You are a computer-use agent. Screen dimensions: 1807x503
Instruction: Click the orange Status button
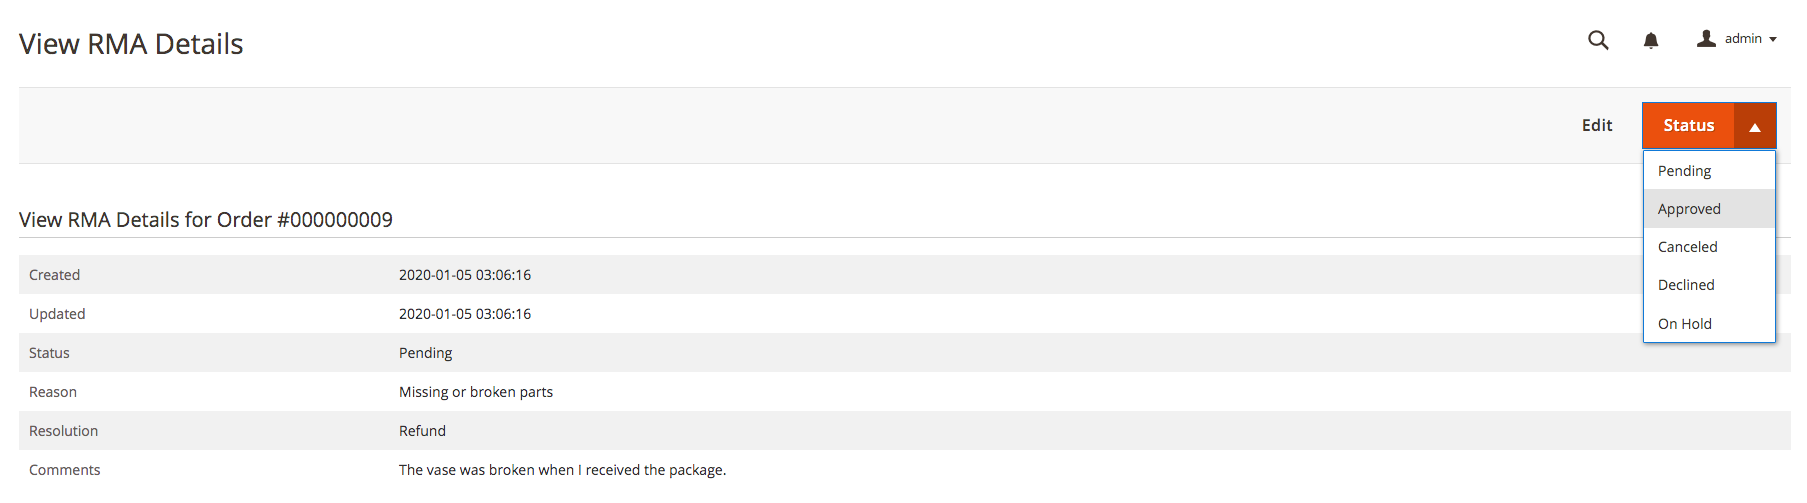(1689, 126)
